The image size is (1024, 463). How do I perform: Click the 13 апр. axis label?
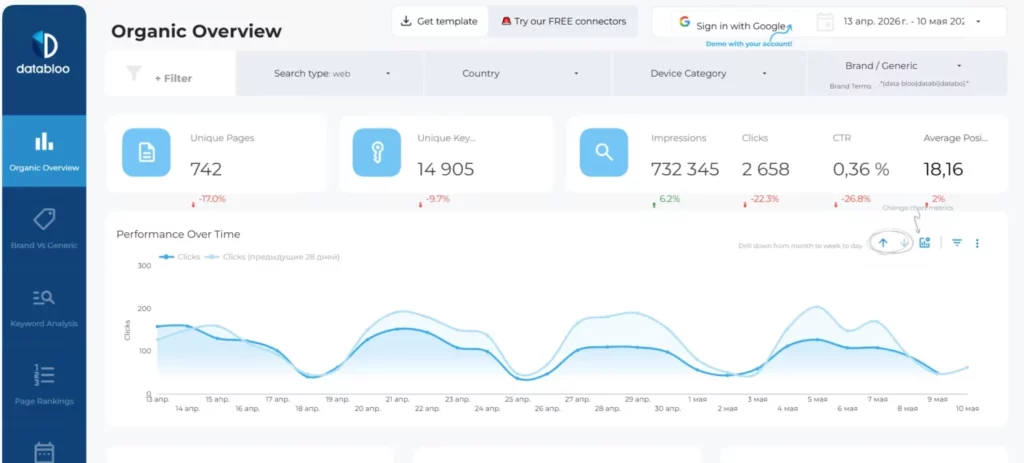coord(157,399)
